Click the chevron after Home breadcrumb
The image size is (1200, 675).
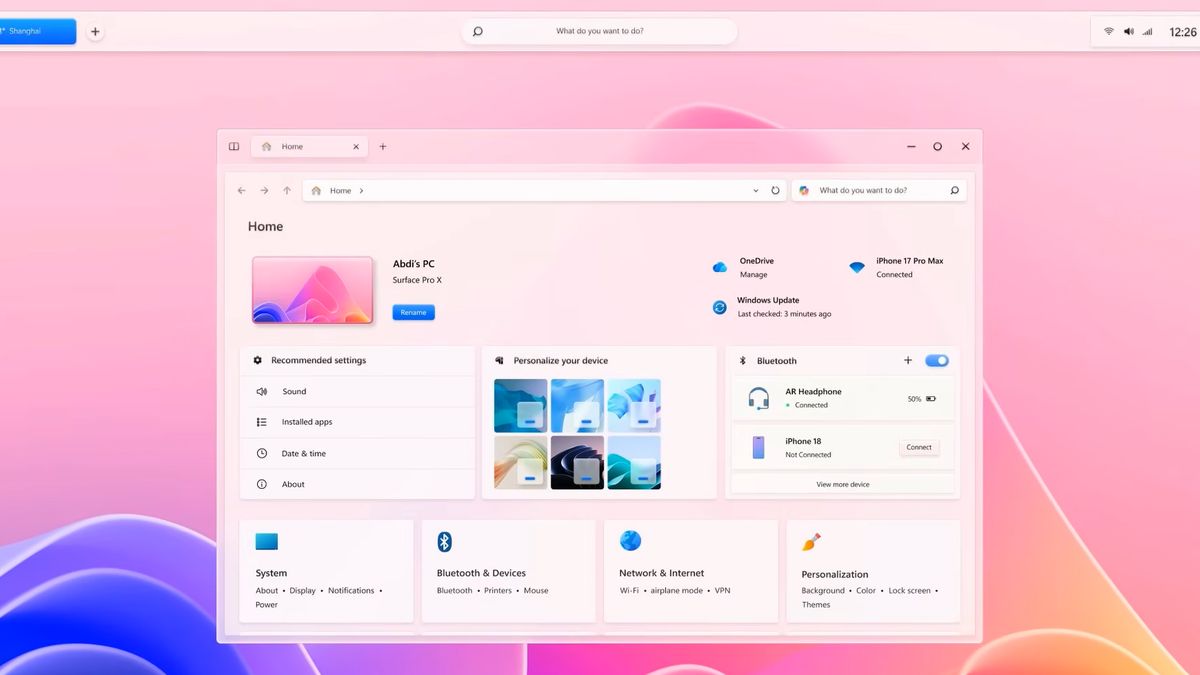tap(361, 190)
